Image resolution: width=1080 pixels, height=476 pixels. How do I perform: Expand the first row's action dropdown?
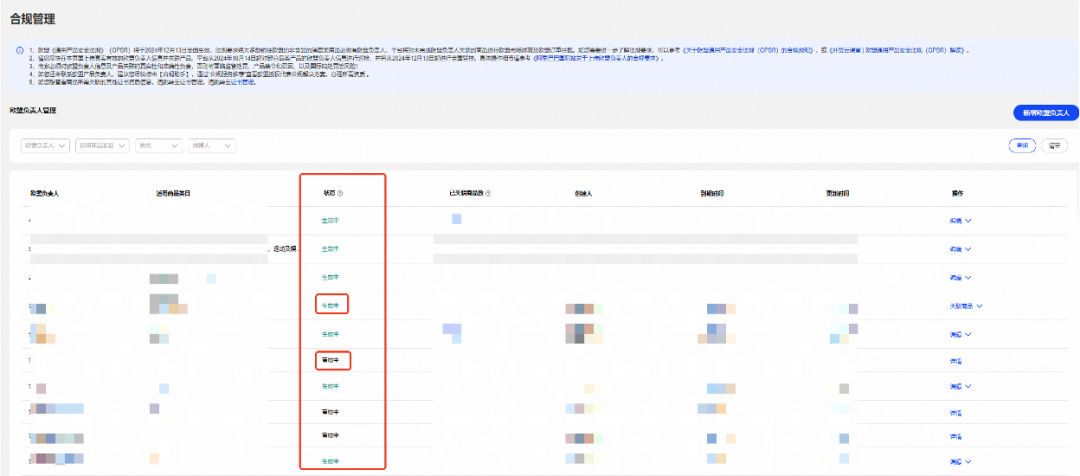[960, 220]
